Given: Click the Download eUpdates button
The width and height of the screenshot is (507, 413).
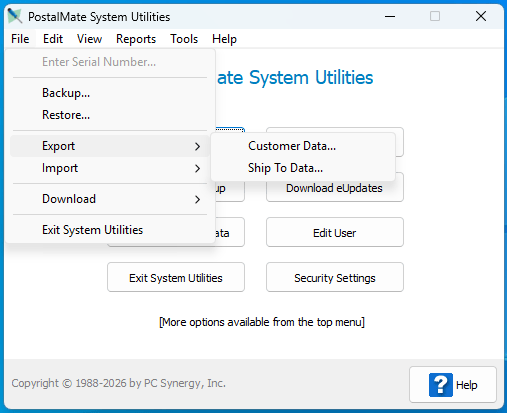Looking at the screenshot, I should point(335,188).
